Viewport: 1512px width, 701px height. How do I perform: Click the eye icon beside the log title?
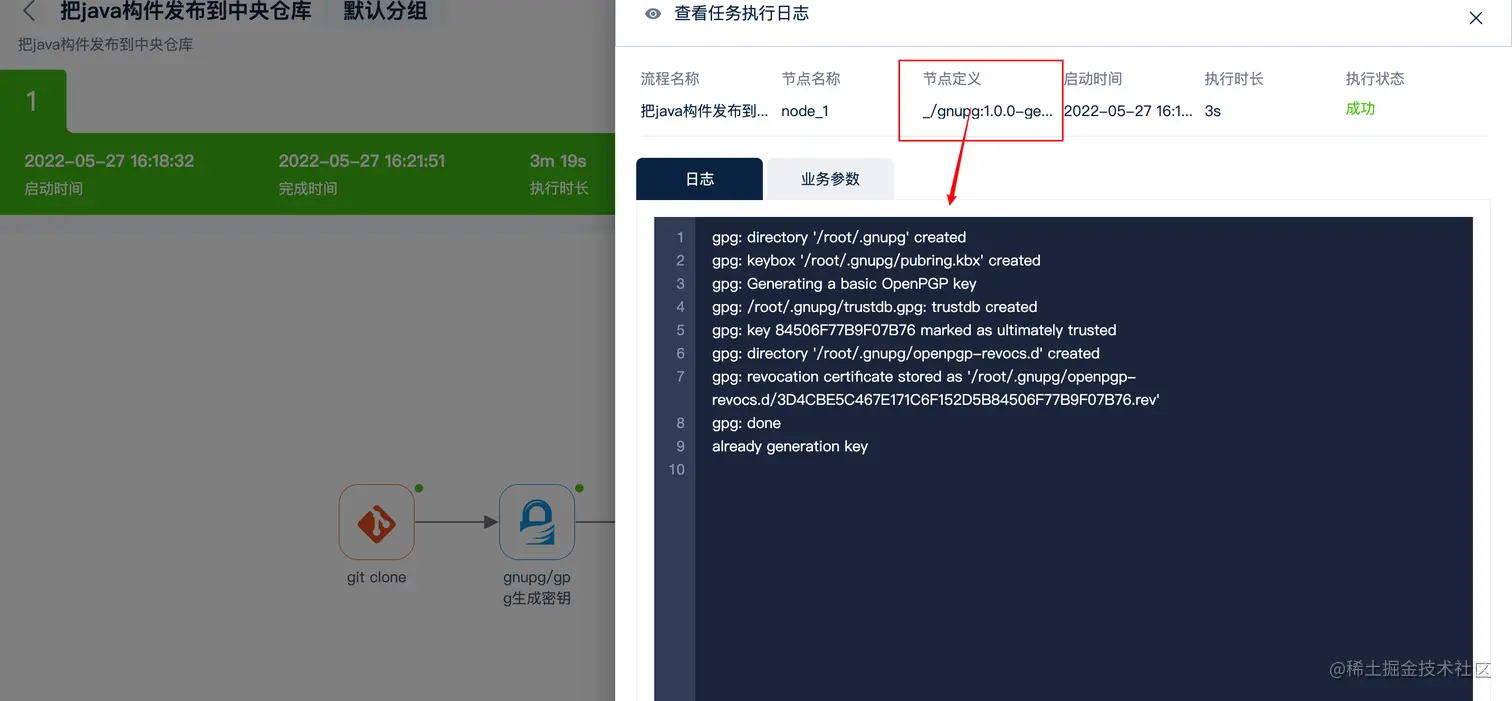(653, 14)
